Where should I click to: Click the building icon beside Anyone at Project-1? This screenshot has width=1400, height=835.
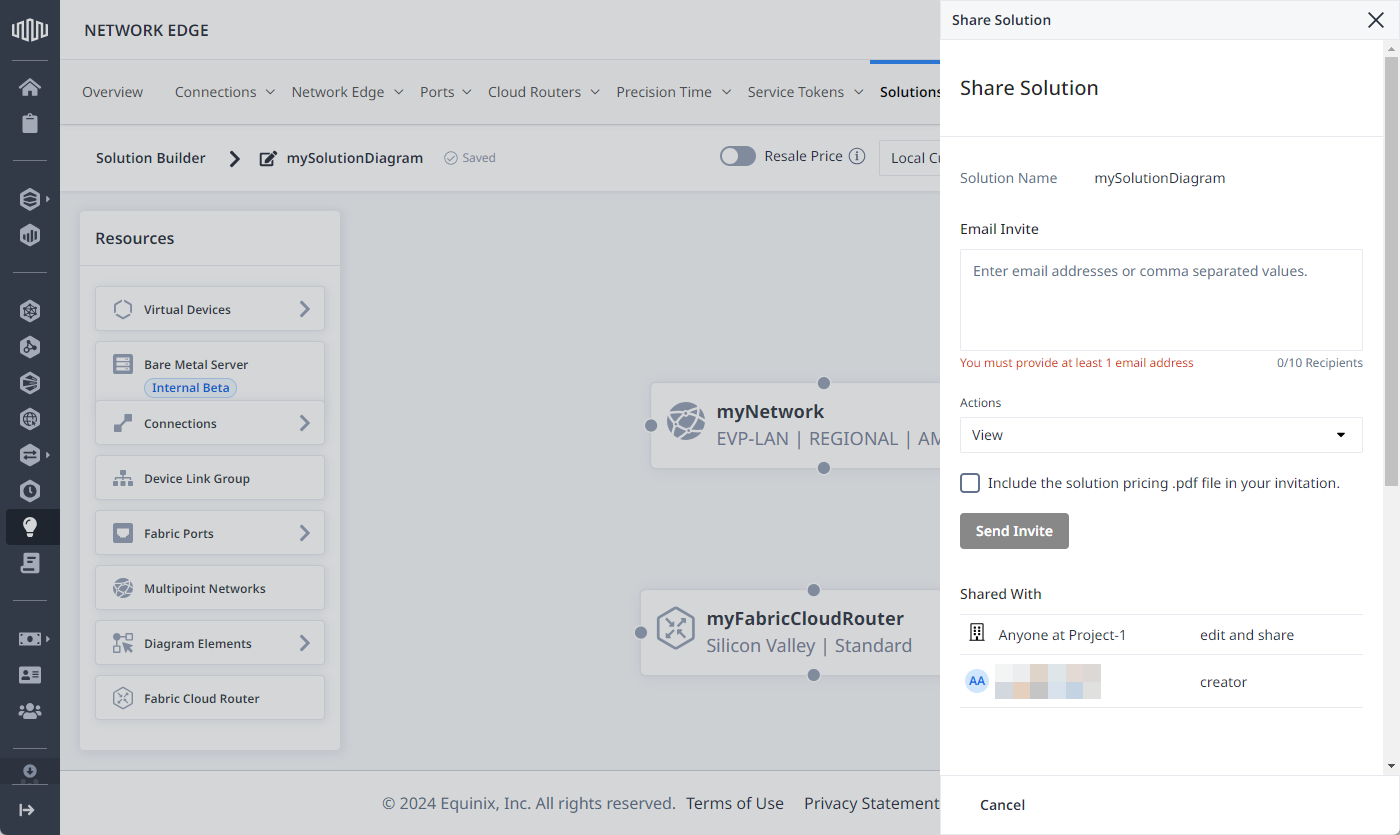977,633
